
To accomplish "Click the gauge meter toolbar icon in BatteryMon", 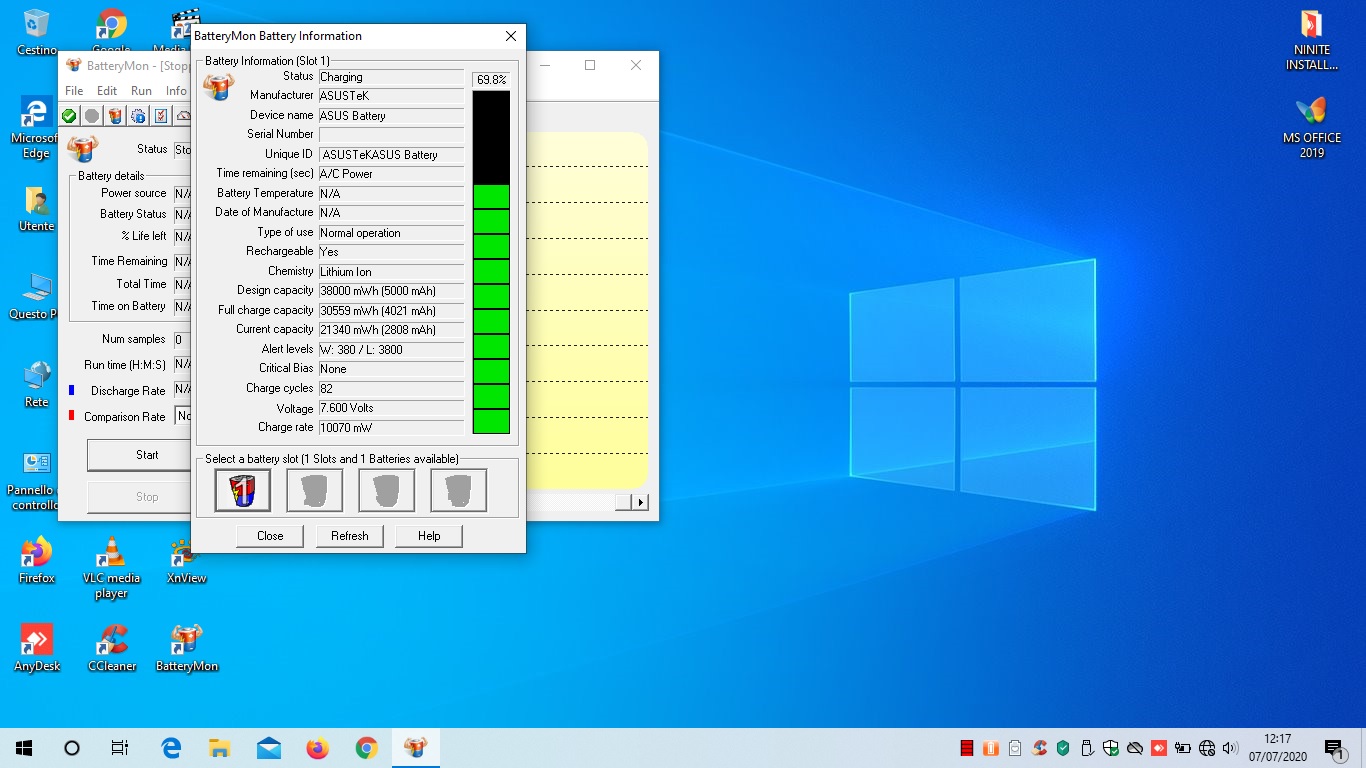I will (x=183, y=116).
